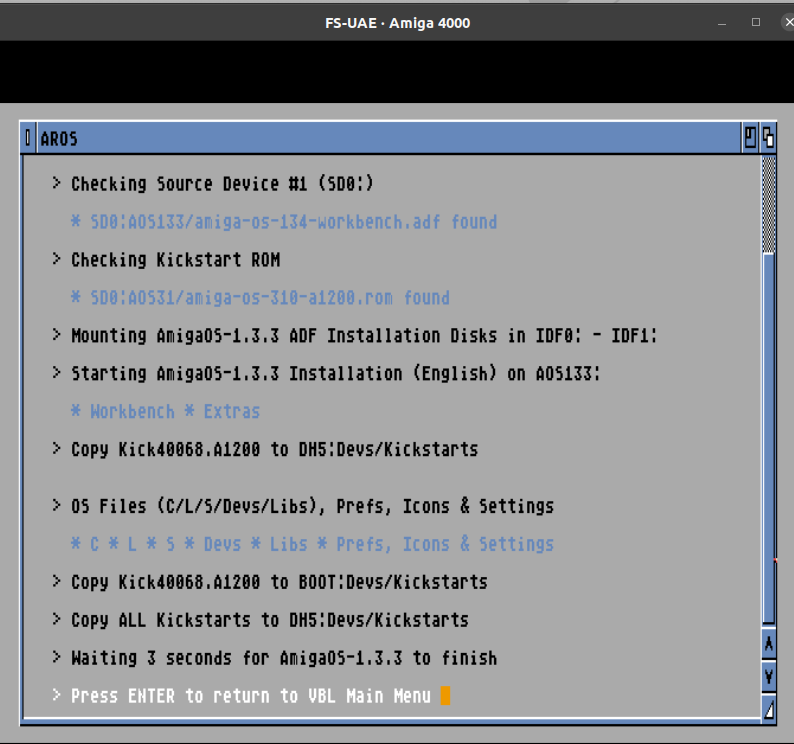Maximize the FS-UAE Amiga 4000 window

click(756, 22)
